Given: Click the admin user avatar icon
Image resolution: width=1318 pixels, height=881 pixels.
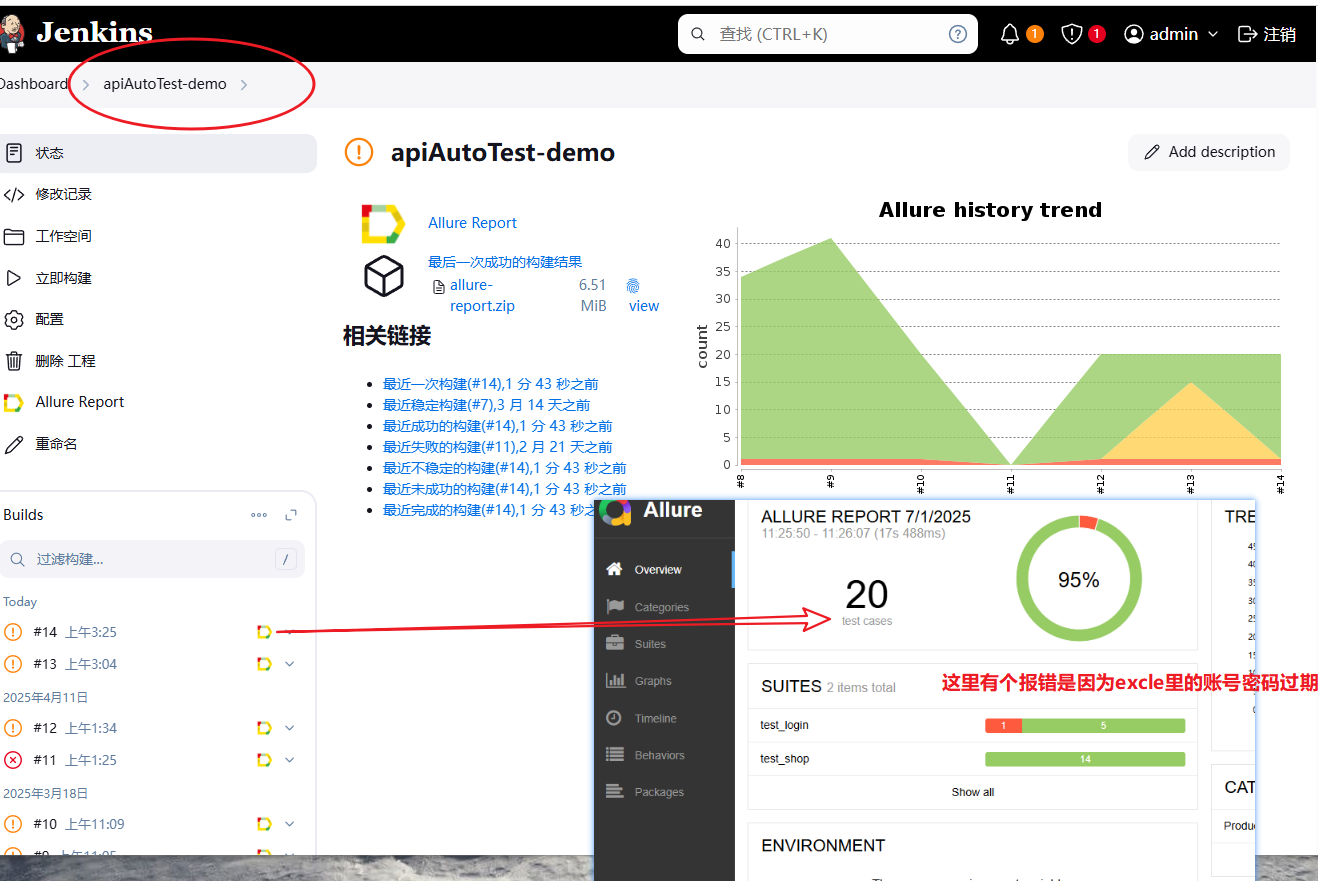Looking at the screenshot, I should [1133, 34].
